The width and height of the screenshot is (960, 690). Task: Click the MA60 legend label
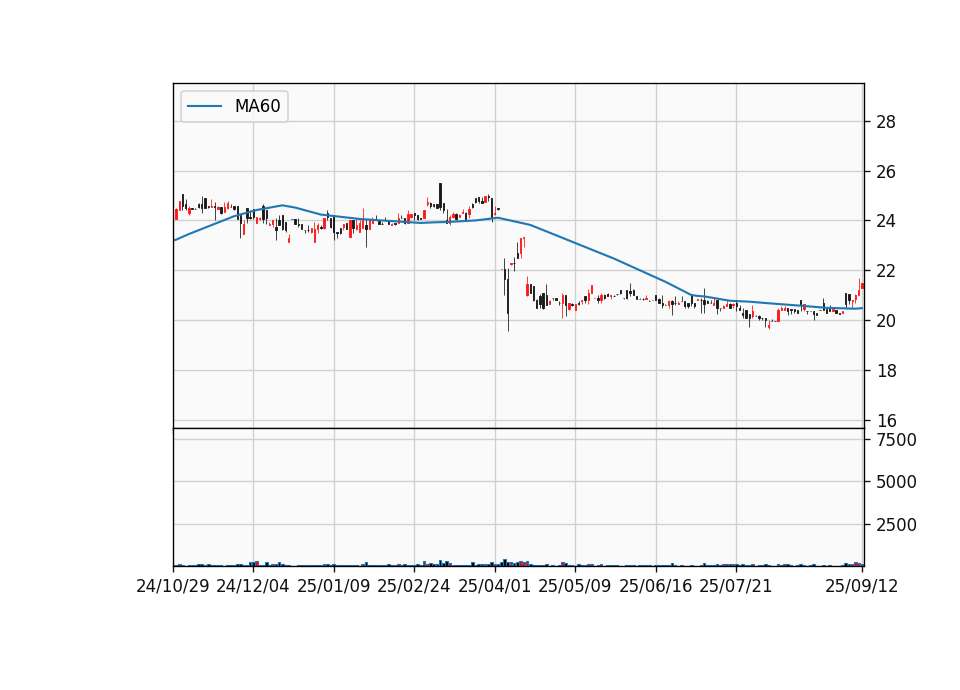tap(257, 106)
